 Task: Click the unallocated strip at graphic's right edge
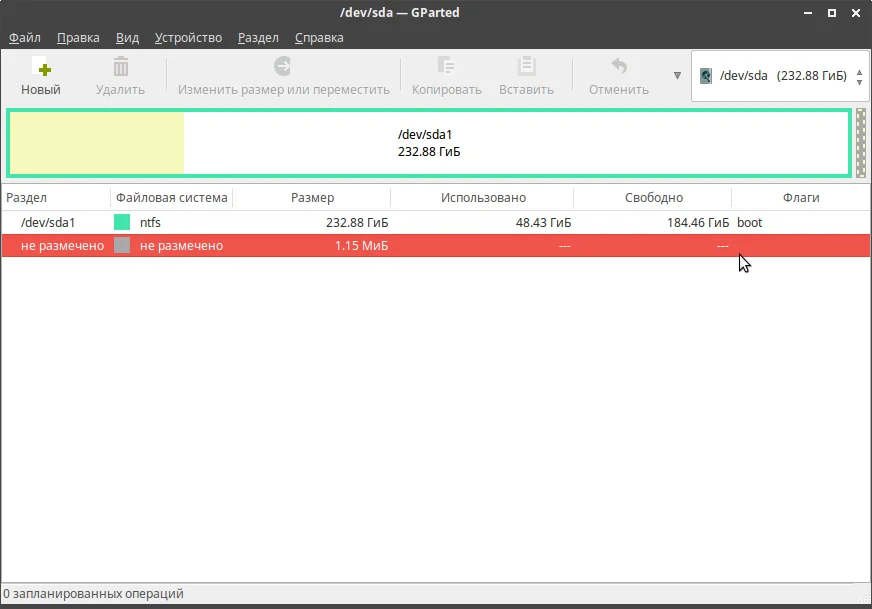[861, 143]
